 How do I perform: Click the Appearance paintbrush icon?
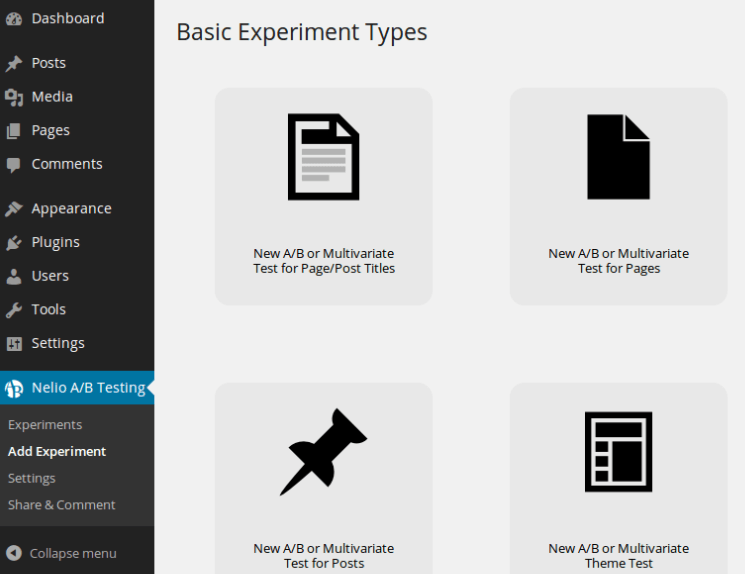pyautogui.click(x=14, y=209)
